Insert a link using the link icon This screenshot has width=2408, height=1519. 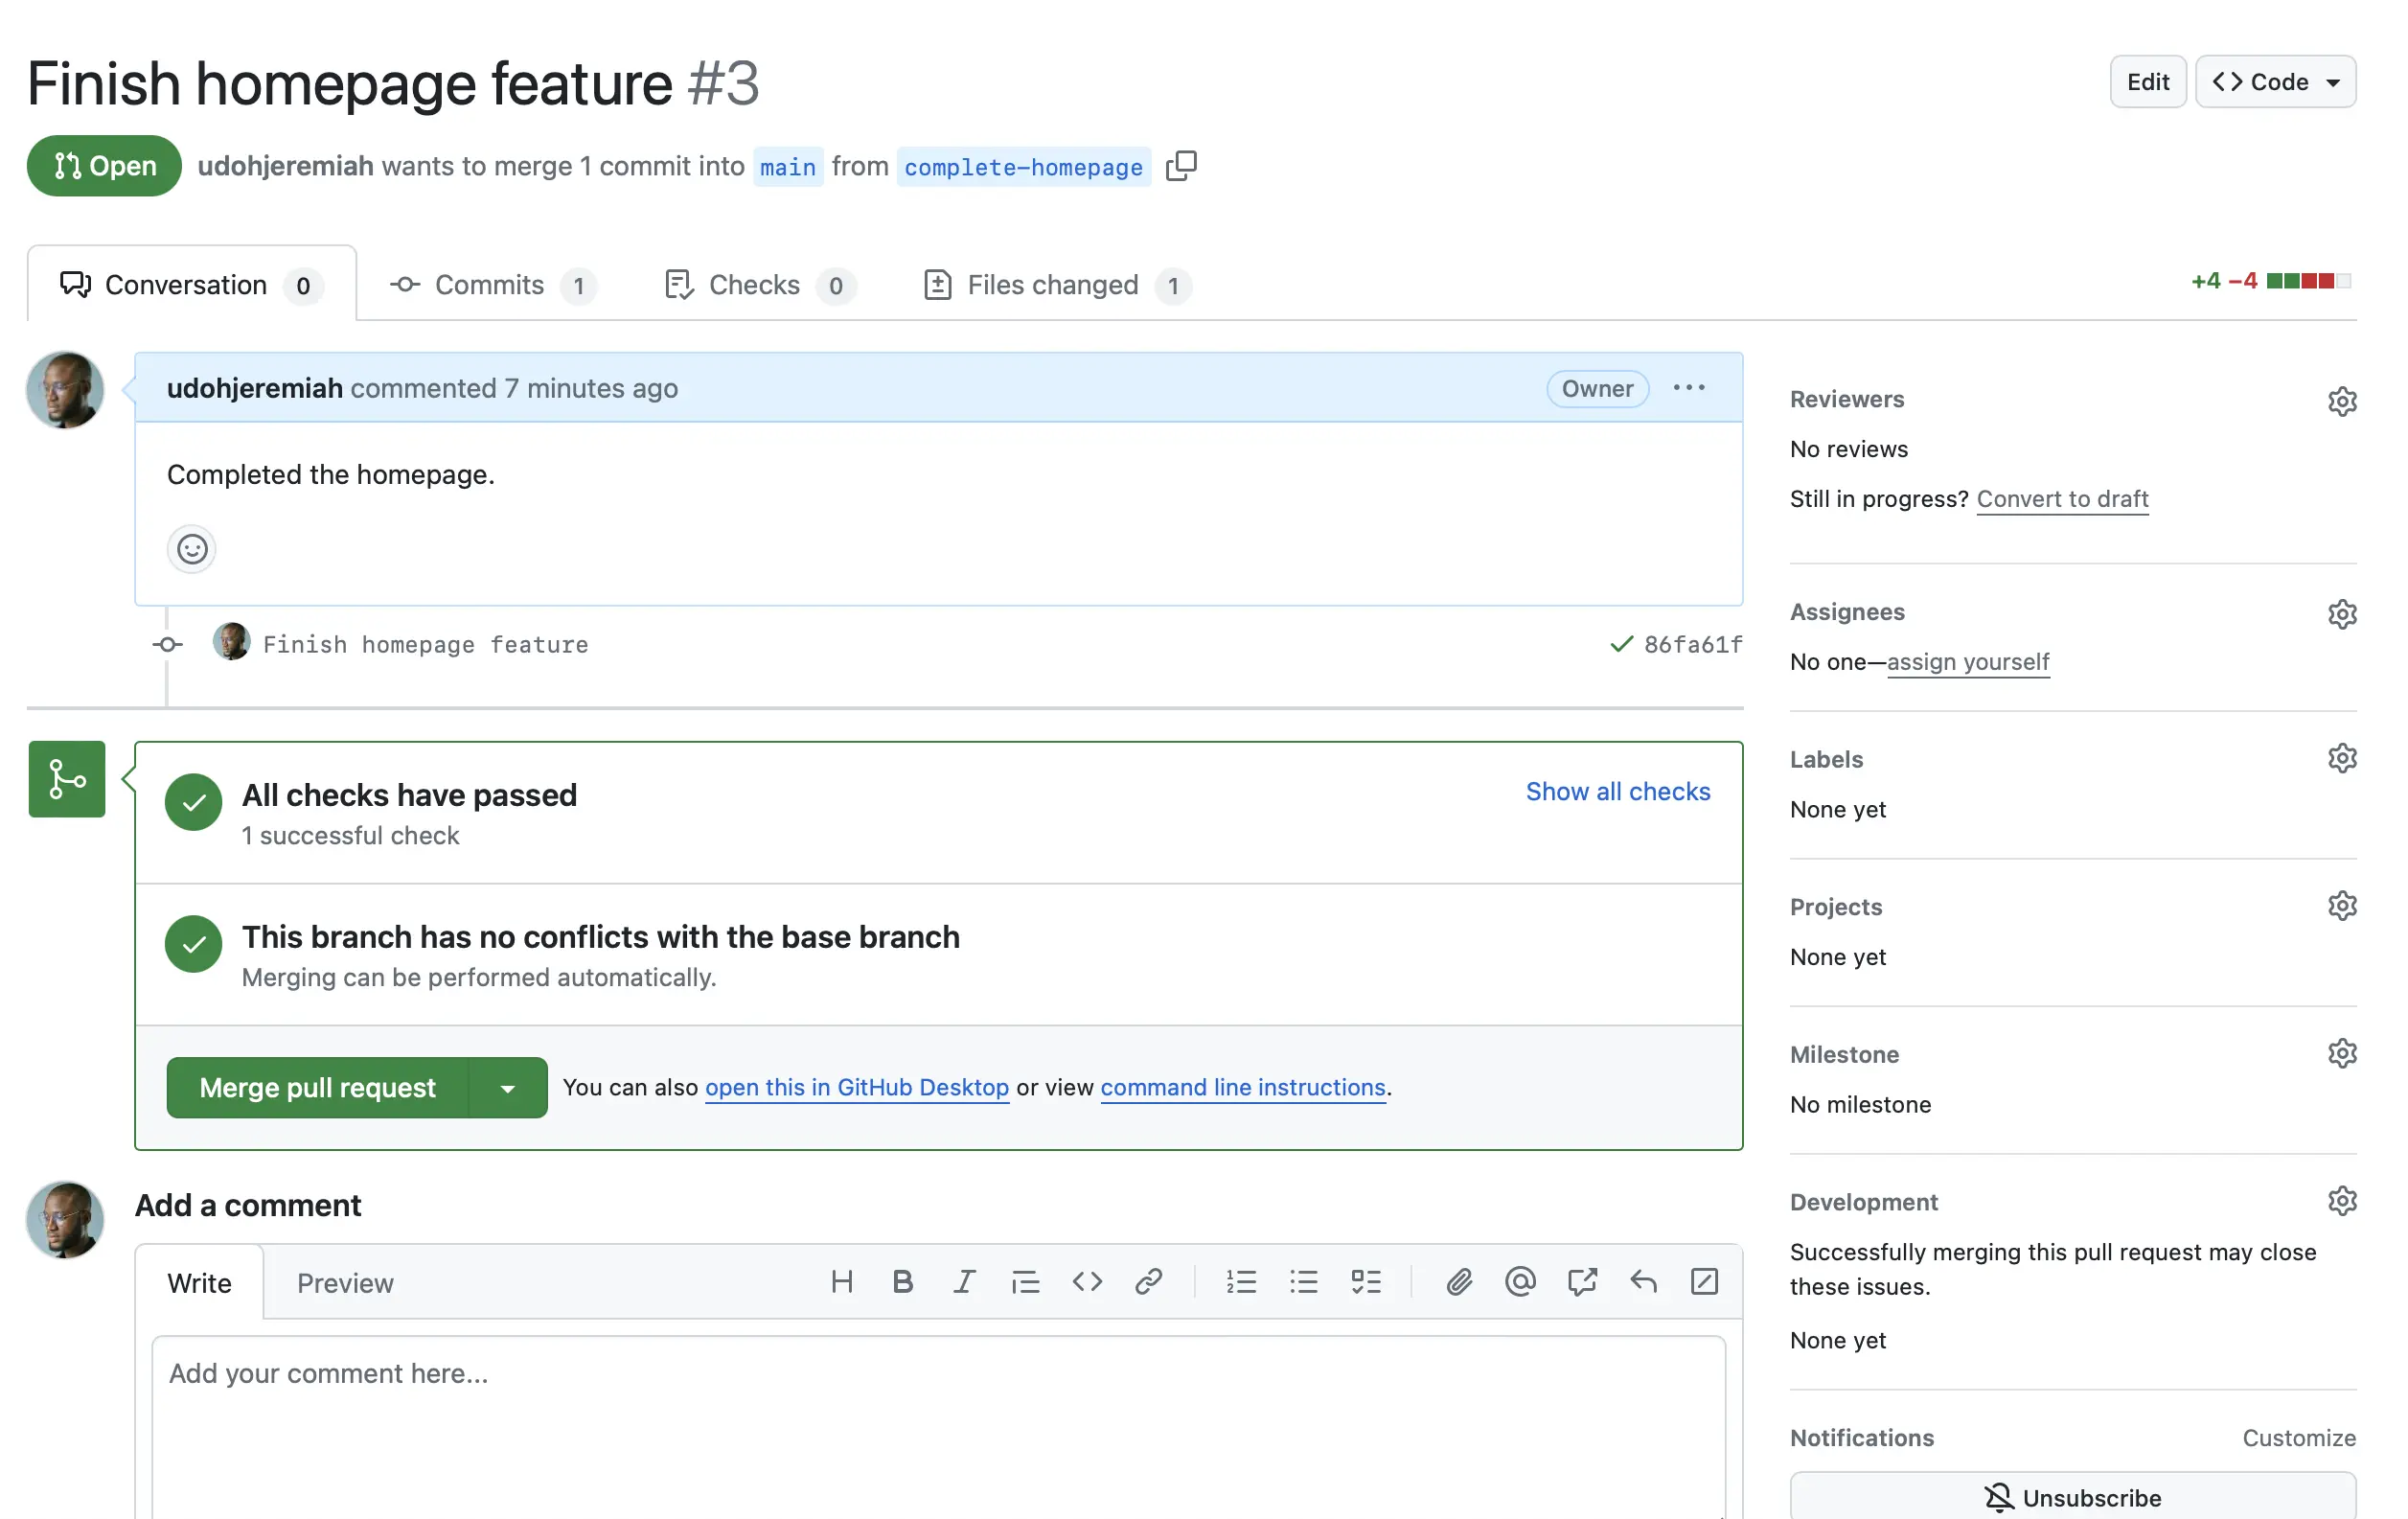[1148, 1282]
